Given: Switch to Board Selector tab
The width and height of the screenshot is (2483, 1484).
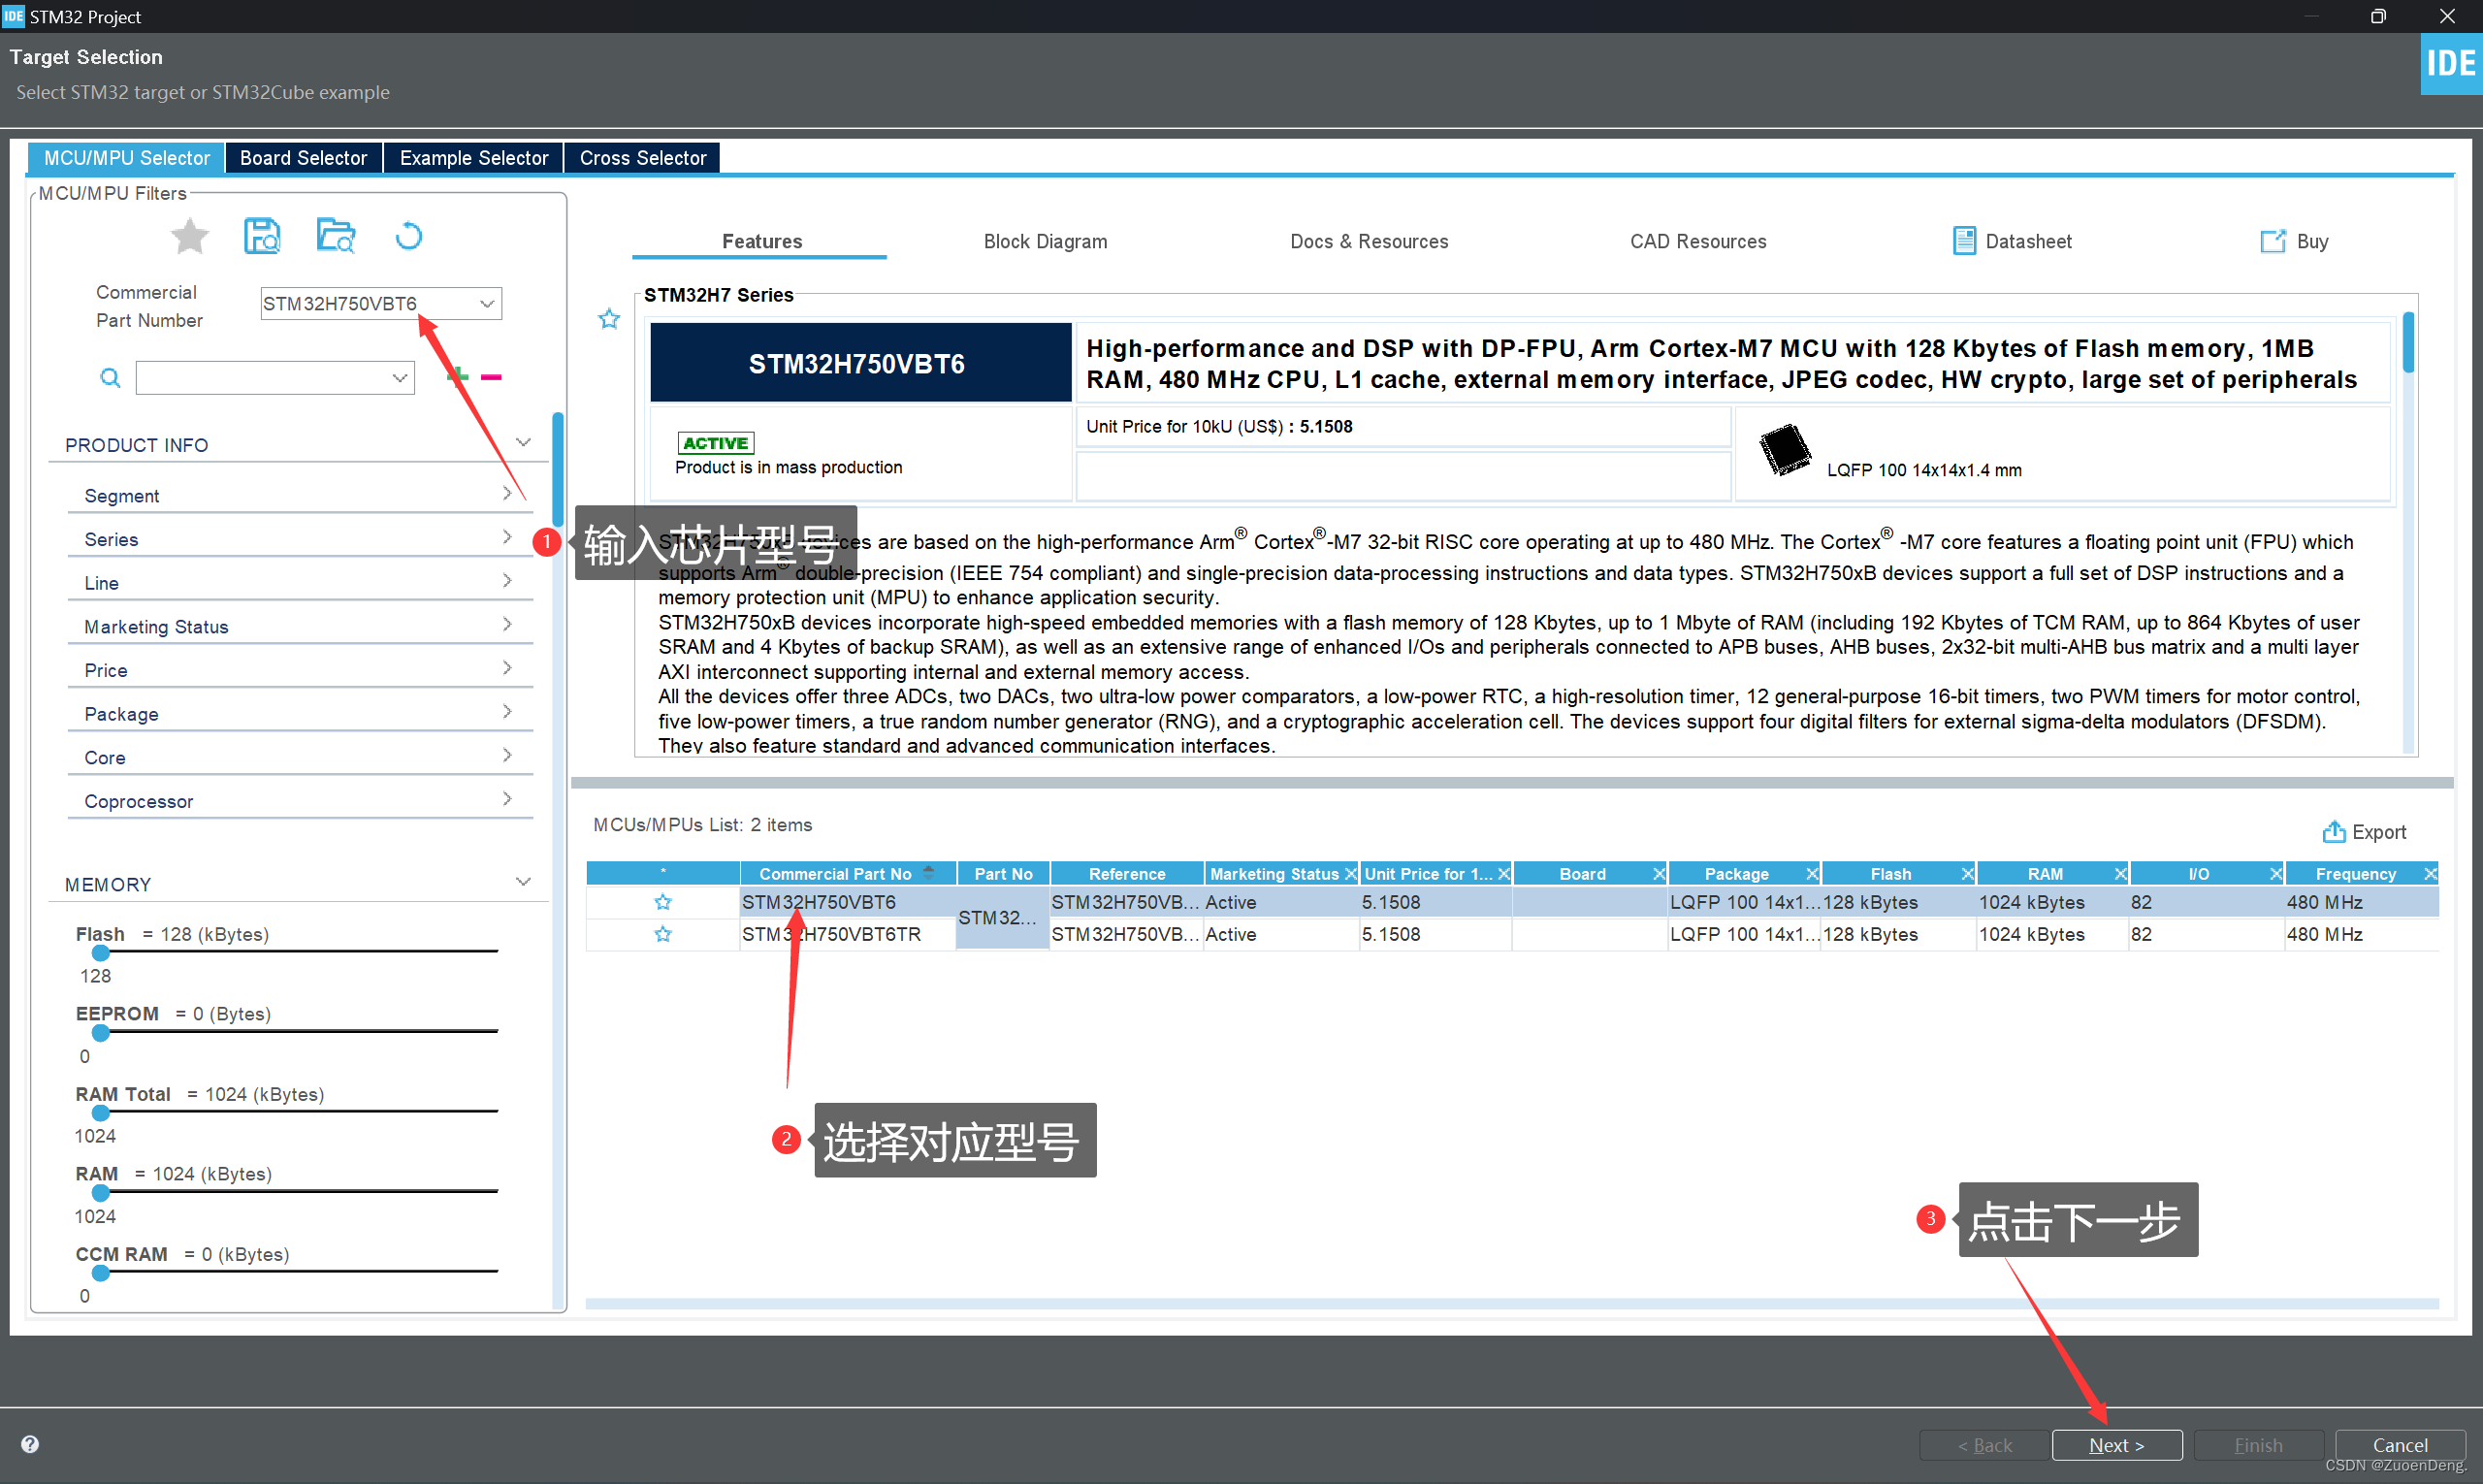Looking at the screenshot, I should [303, 158].
